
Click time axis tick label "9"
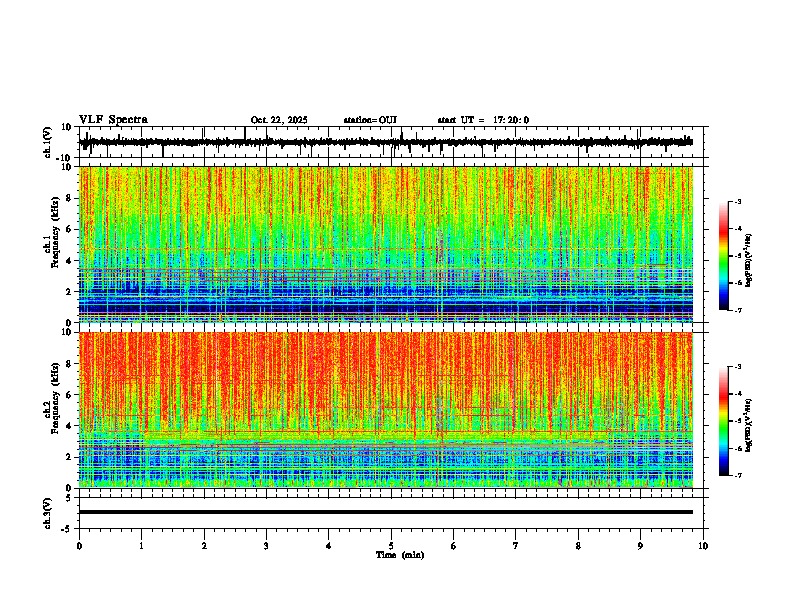[640, 546]
